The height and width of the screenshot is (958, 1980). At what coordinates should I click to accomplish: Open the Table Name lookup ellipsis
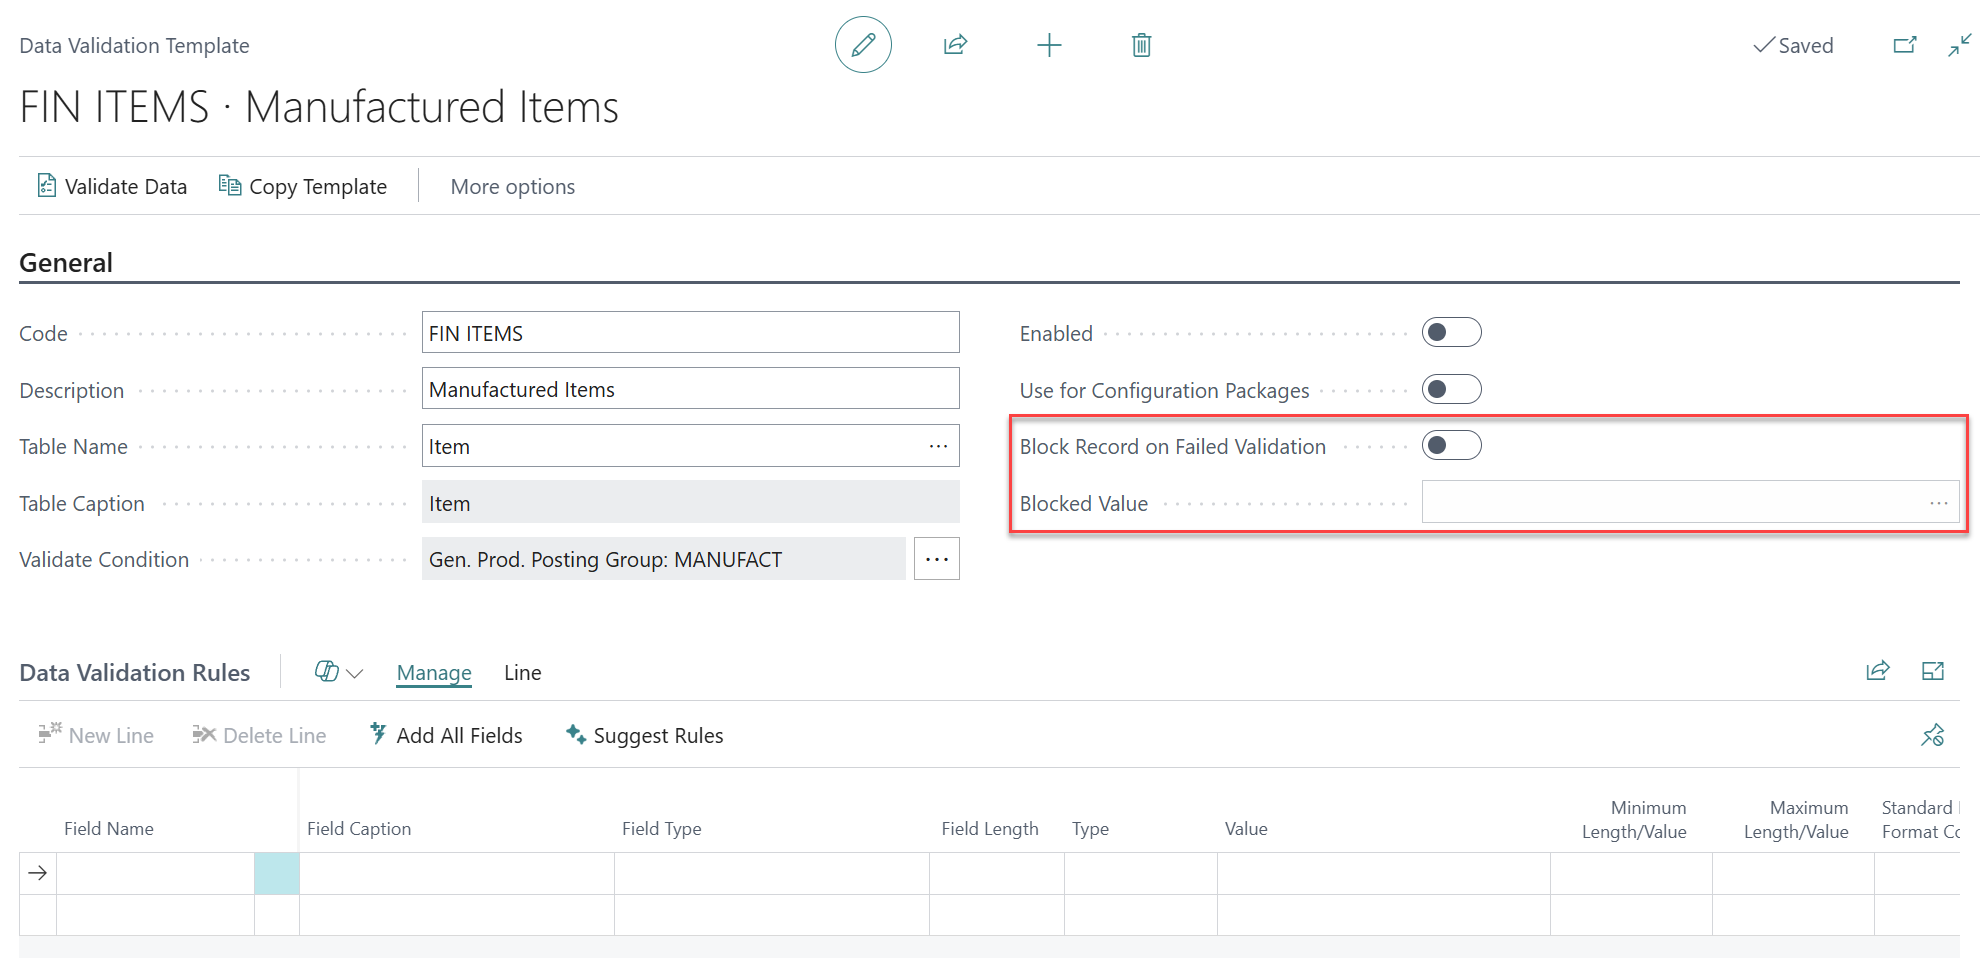[x=937, y=445]
